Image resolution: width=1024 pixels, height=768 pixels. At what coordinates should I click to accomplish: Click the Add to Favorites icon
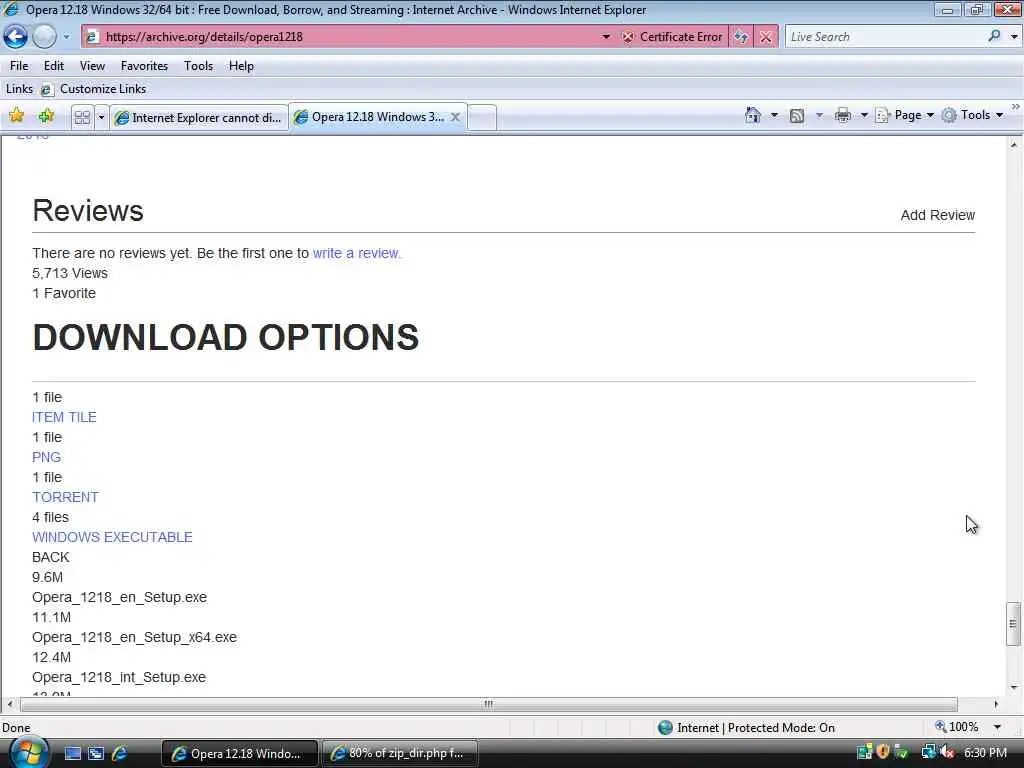pos(46,116)
